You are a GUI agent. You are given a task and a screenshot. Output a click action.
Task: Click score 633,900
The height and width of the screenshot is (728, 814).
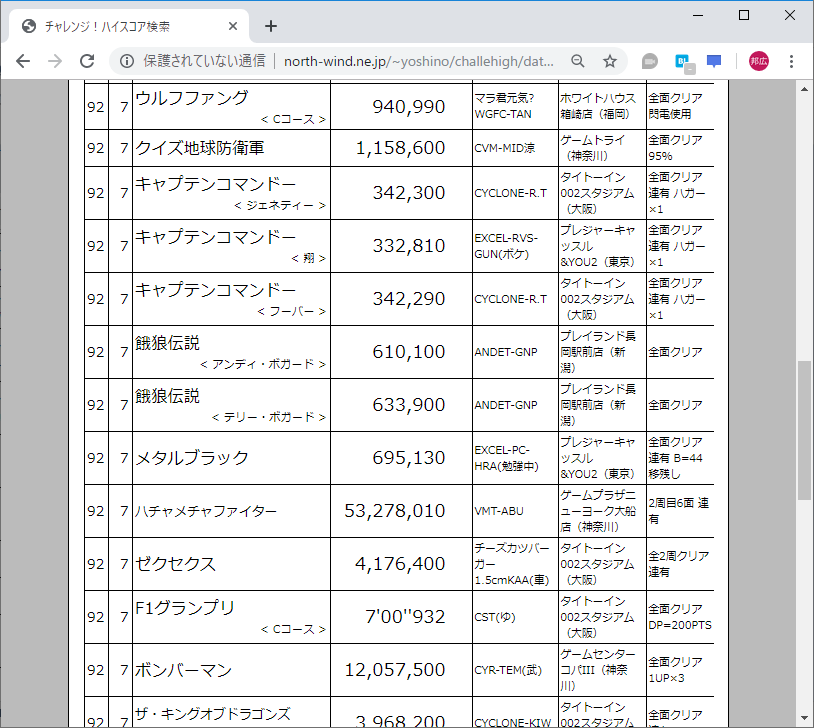[409, 405]
